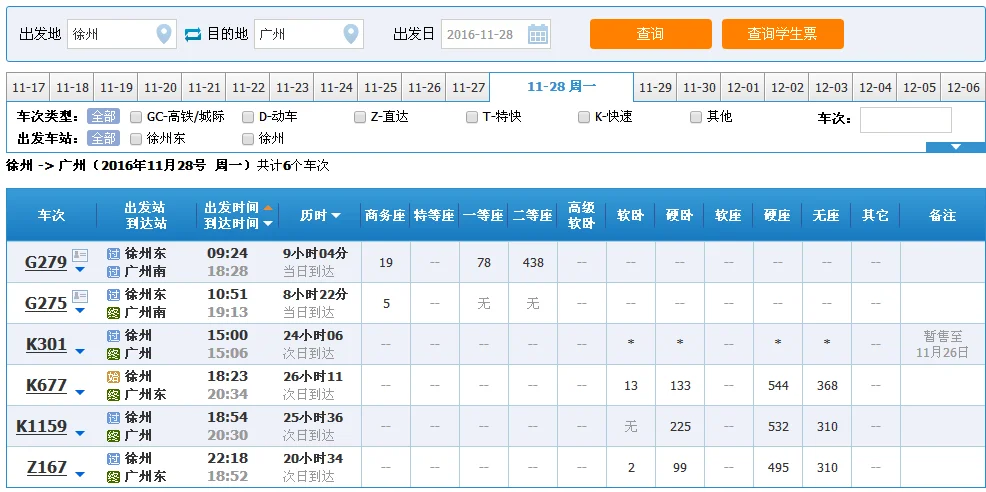Select the 11-28 周一 date tab

[x=562, y=87]
